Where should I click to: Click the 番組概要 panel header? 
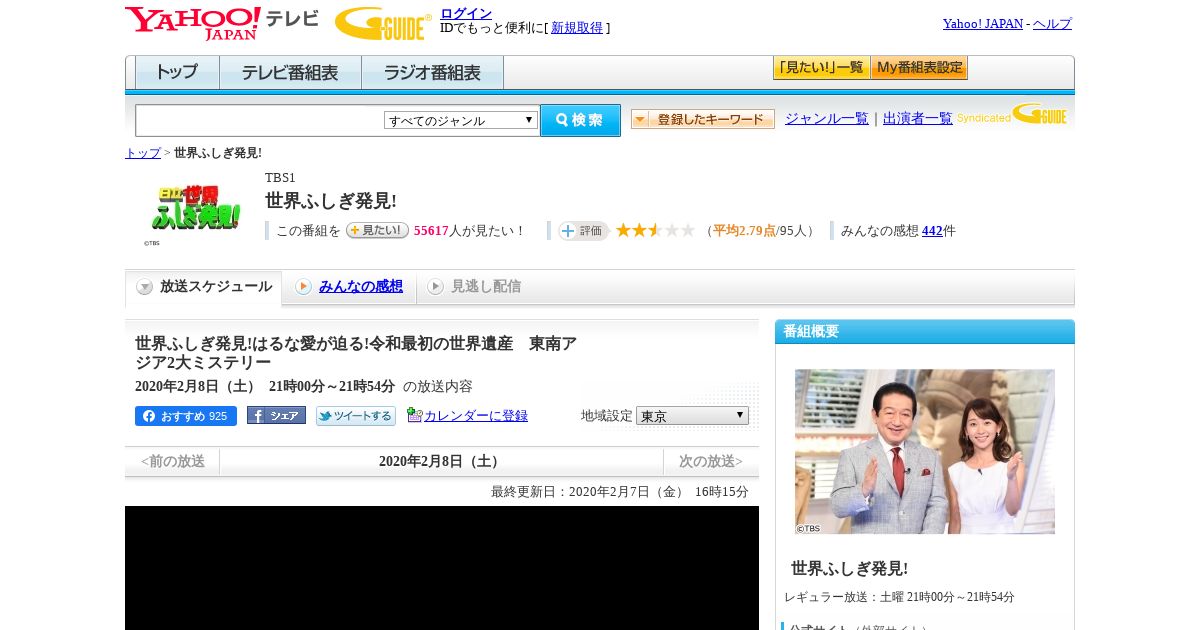(x=925, y=332)
